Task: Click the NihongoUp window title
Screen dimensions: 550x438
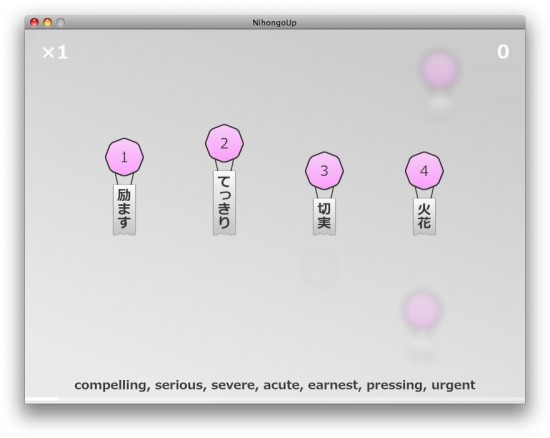Action: [x=274, y=23]
